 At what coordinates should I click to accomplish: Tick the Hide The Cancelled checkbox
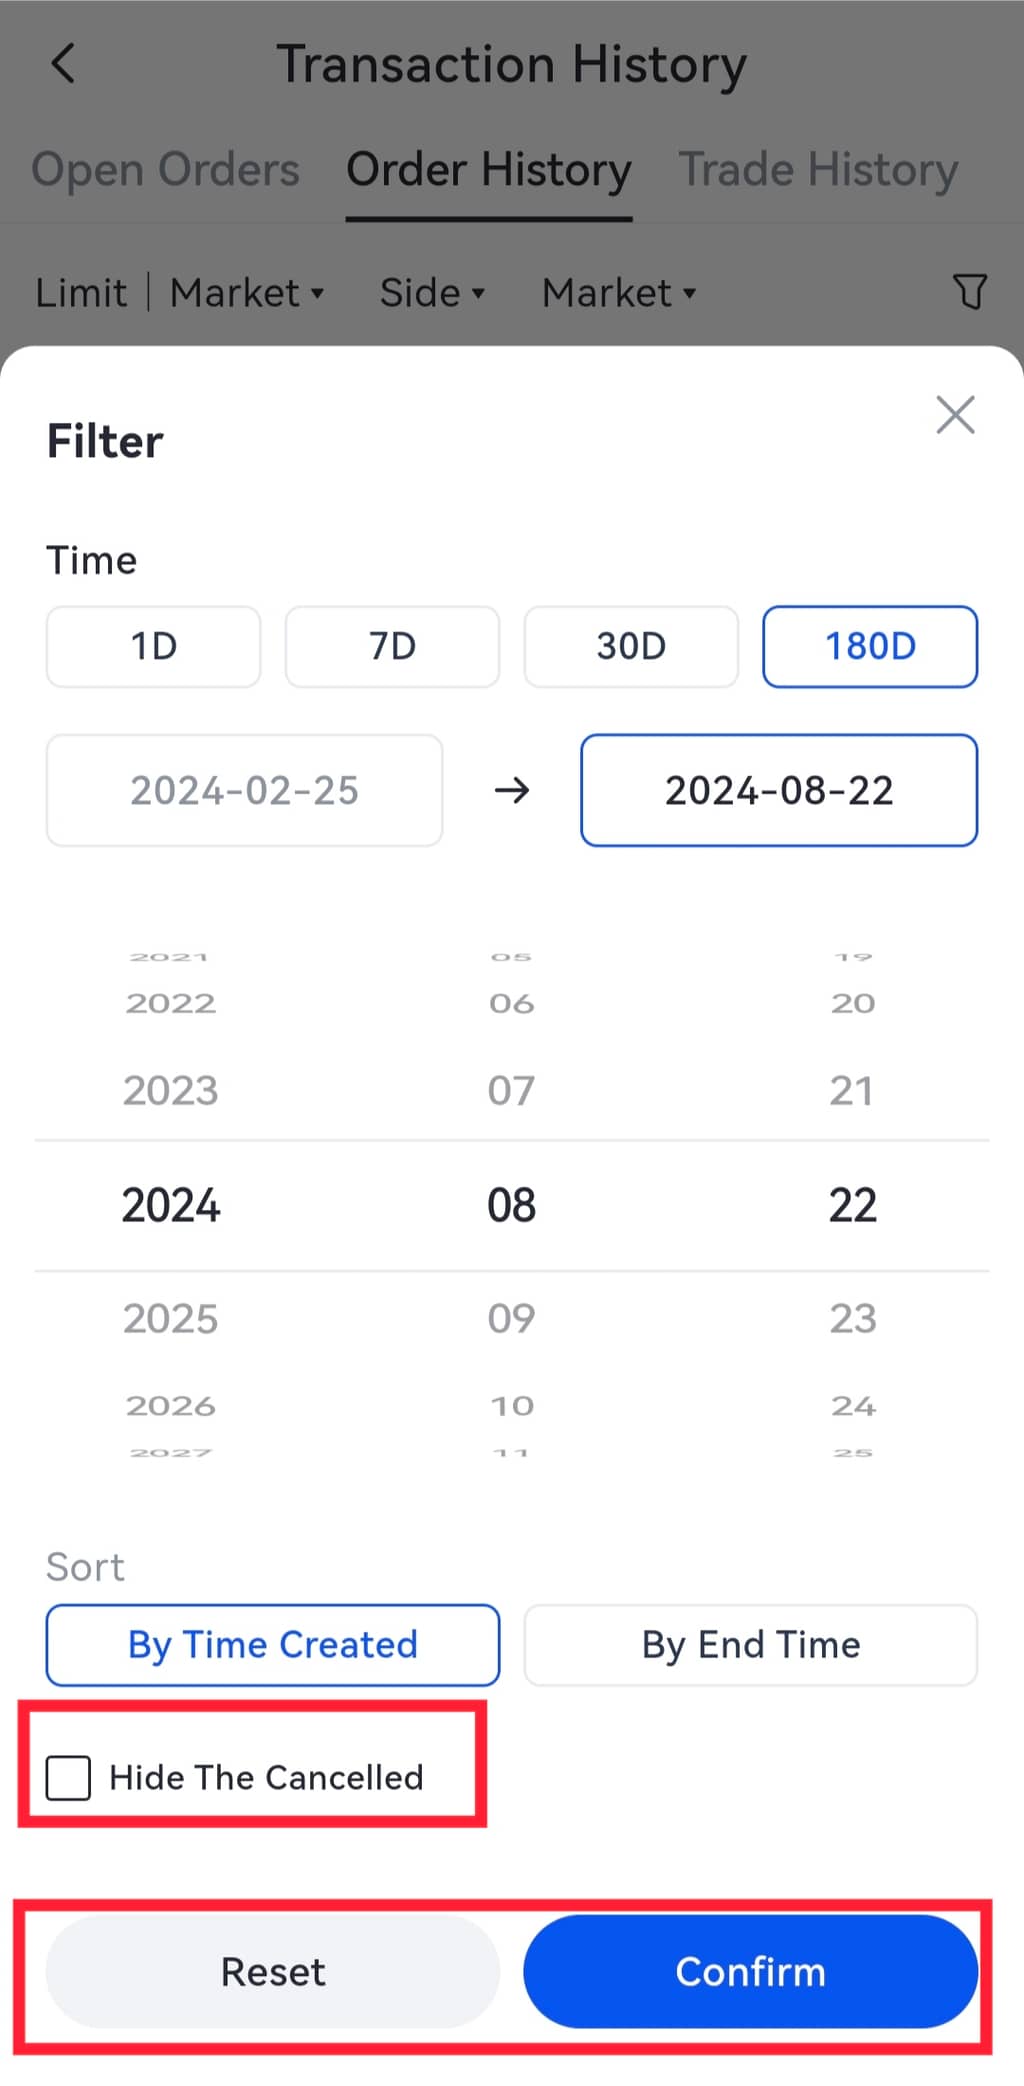coord(69,1777)
